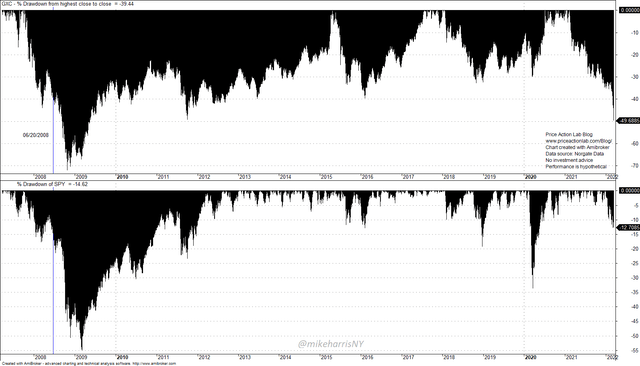The height and width of the screenshot is (366, 640).
Task: Click the -50 label on SPY price axis
Action: point(635,336)
